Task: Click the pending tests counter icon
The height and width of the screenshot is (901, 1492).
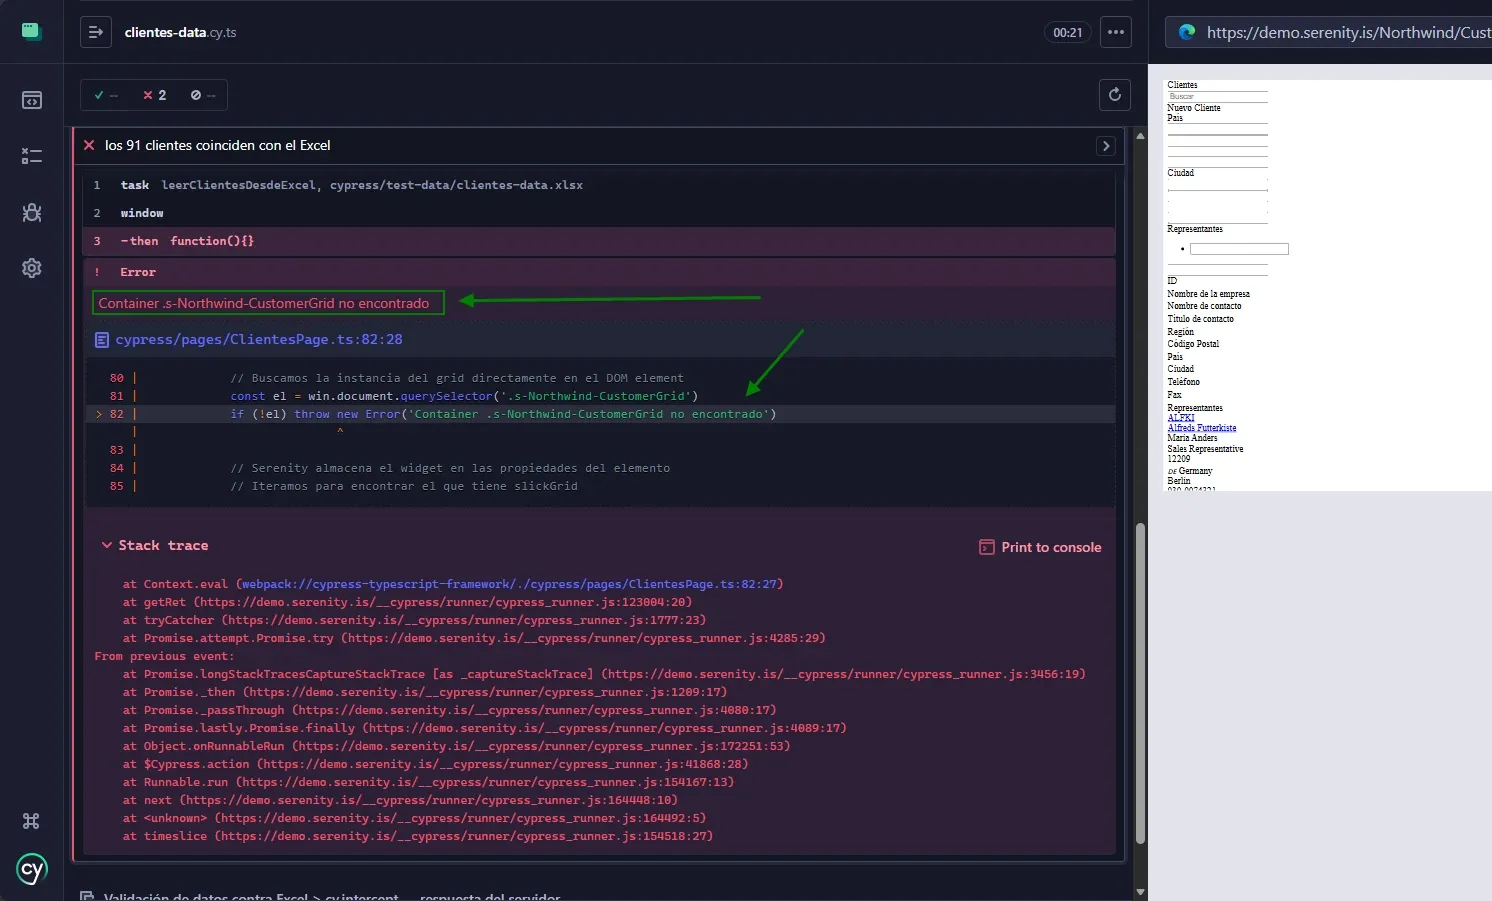Action: coord(203,95)
